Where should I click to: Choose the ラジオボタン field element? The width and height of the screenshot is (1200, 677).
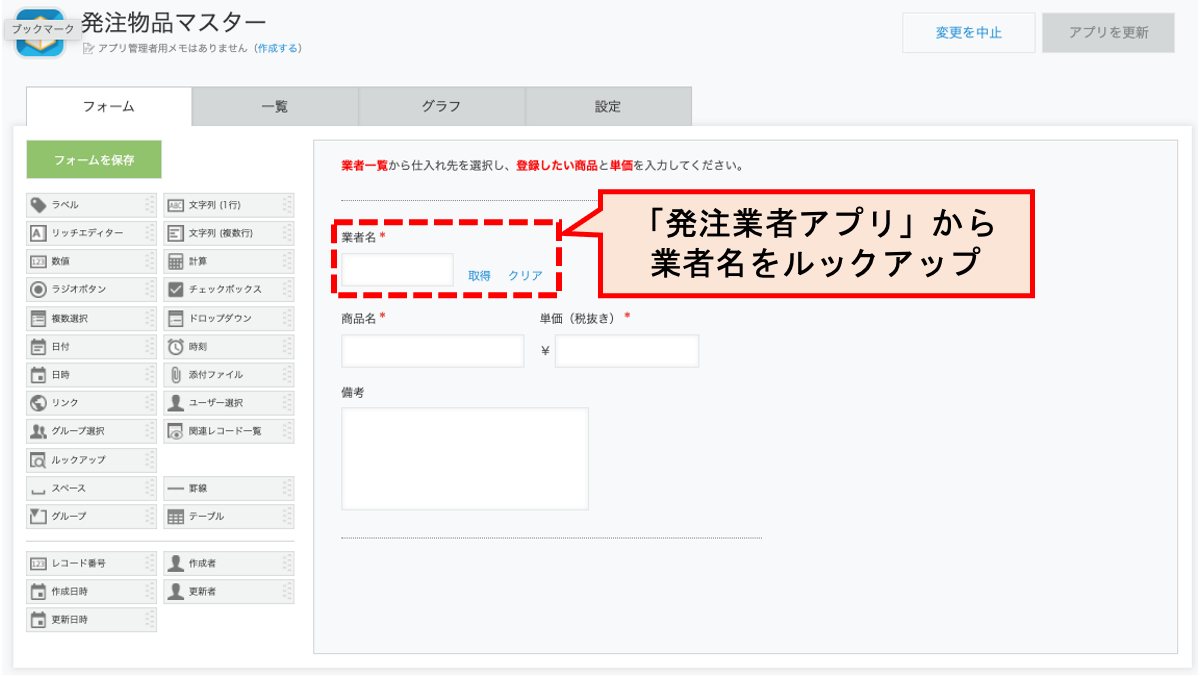[91, 290]
